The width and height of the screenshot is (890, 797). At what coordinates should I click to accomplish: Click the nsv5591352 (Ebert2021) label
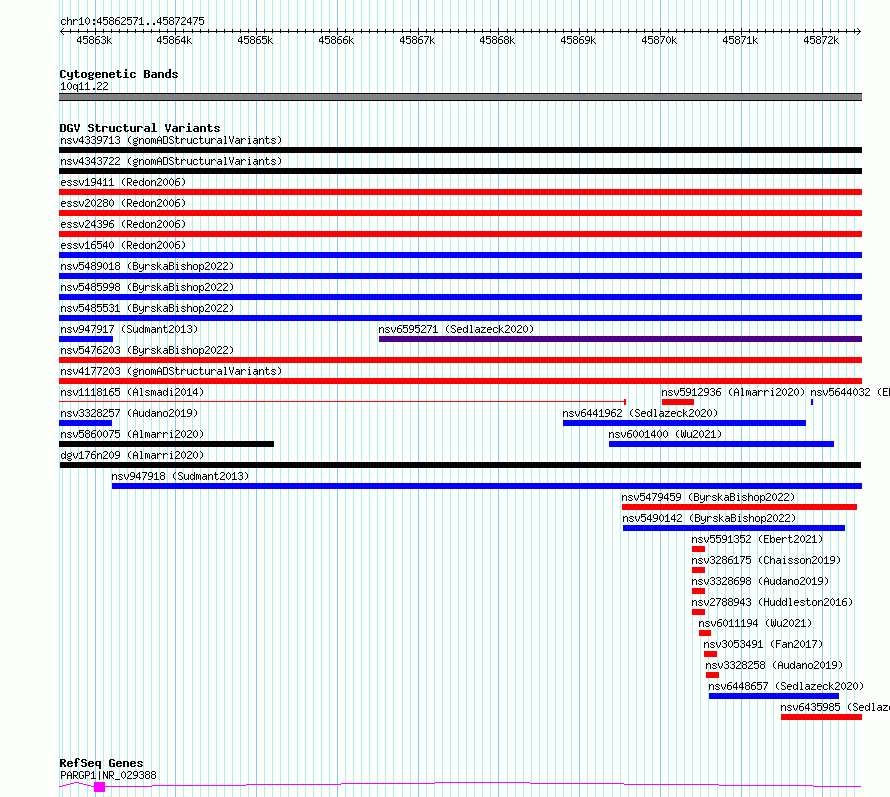757,539
